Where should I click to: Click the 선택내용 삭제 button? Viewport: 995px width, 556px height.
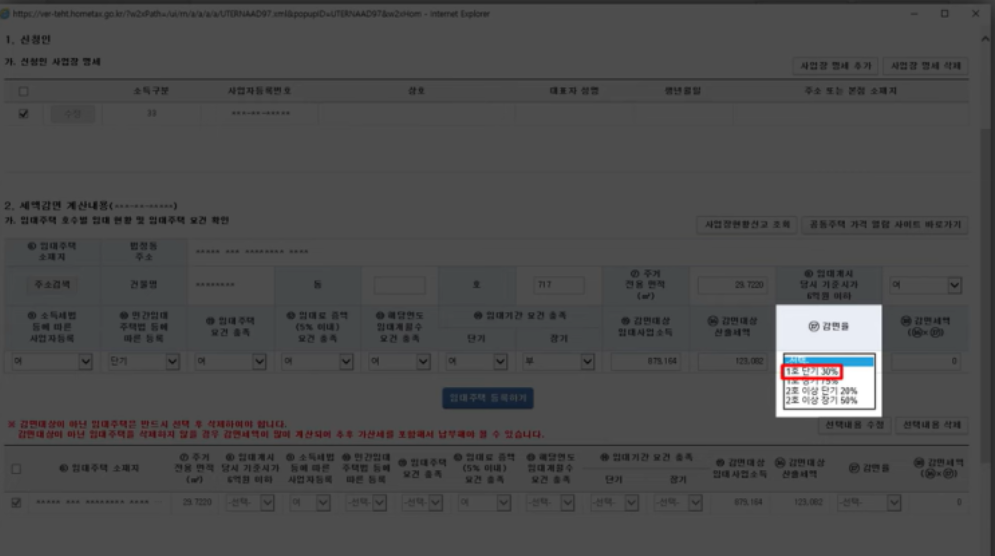tap(932, 425)
